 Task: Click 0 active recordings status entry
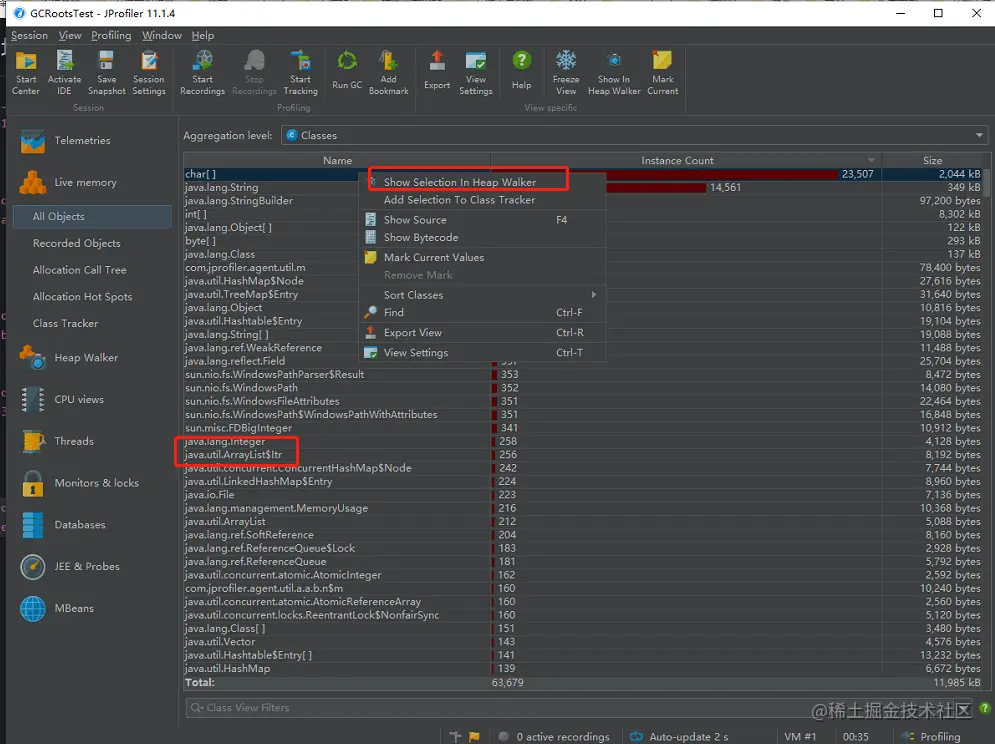(554, 736)
